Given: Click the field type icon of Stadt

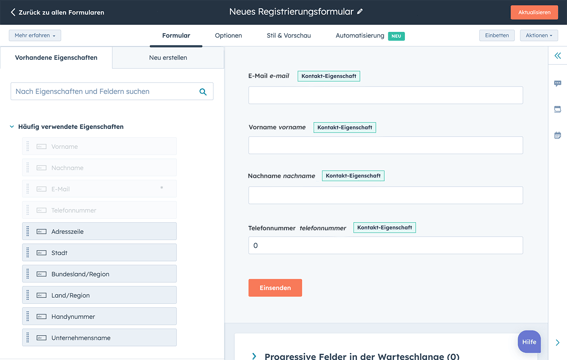Looking at the screenshot, I should coord(42,253).
